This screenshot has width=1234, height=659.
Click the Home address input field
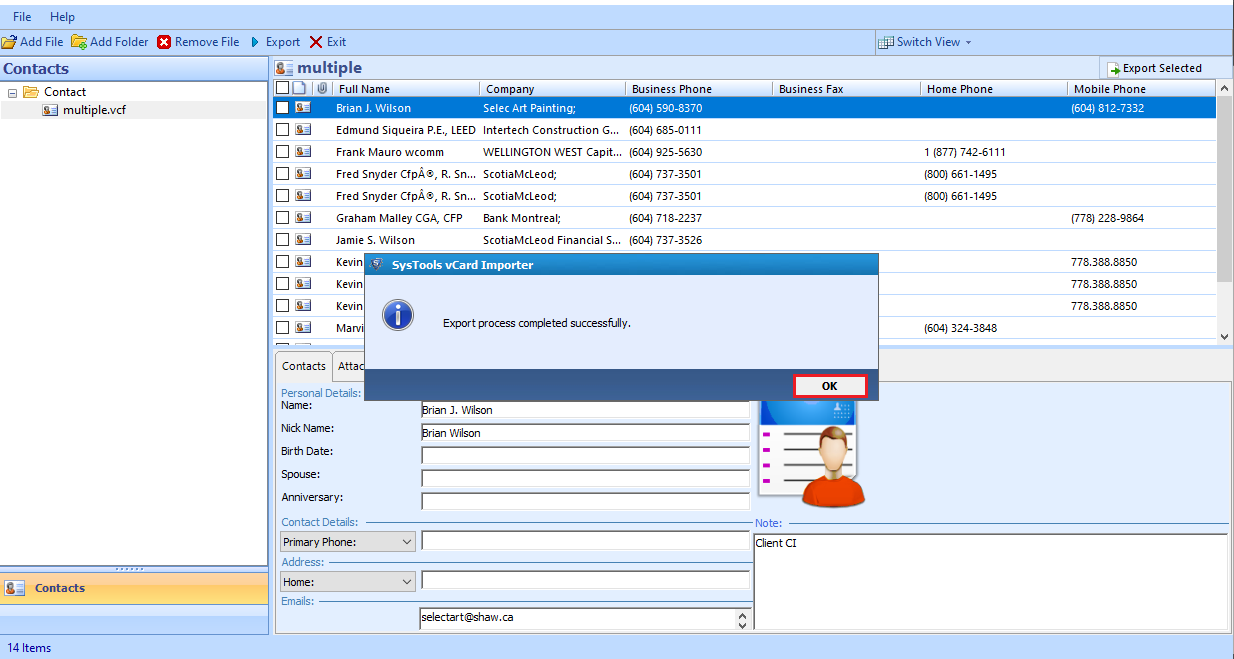(x=585, y=580)
